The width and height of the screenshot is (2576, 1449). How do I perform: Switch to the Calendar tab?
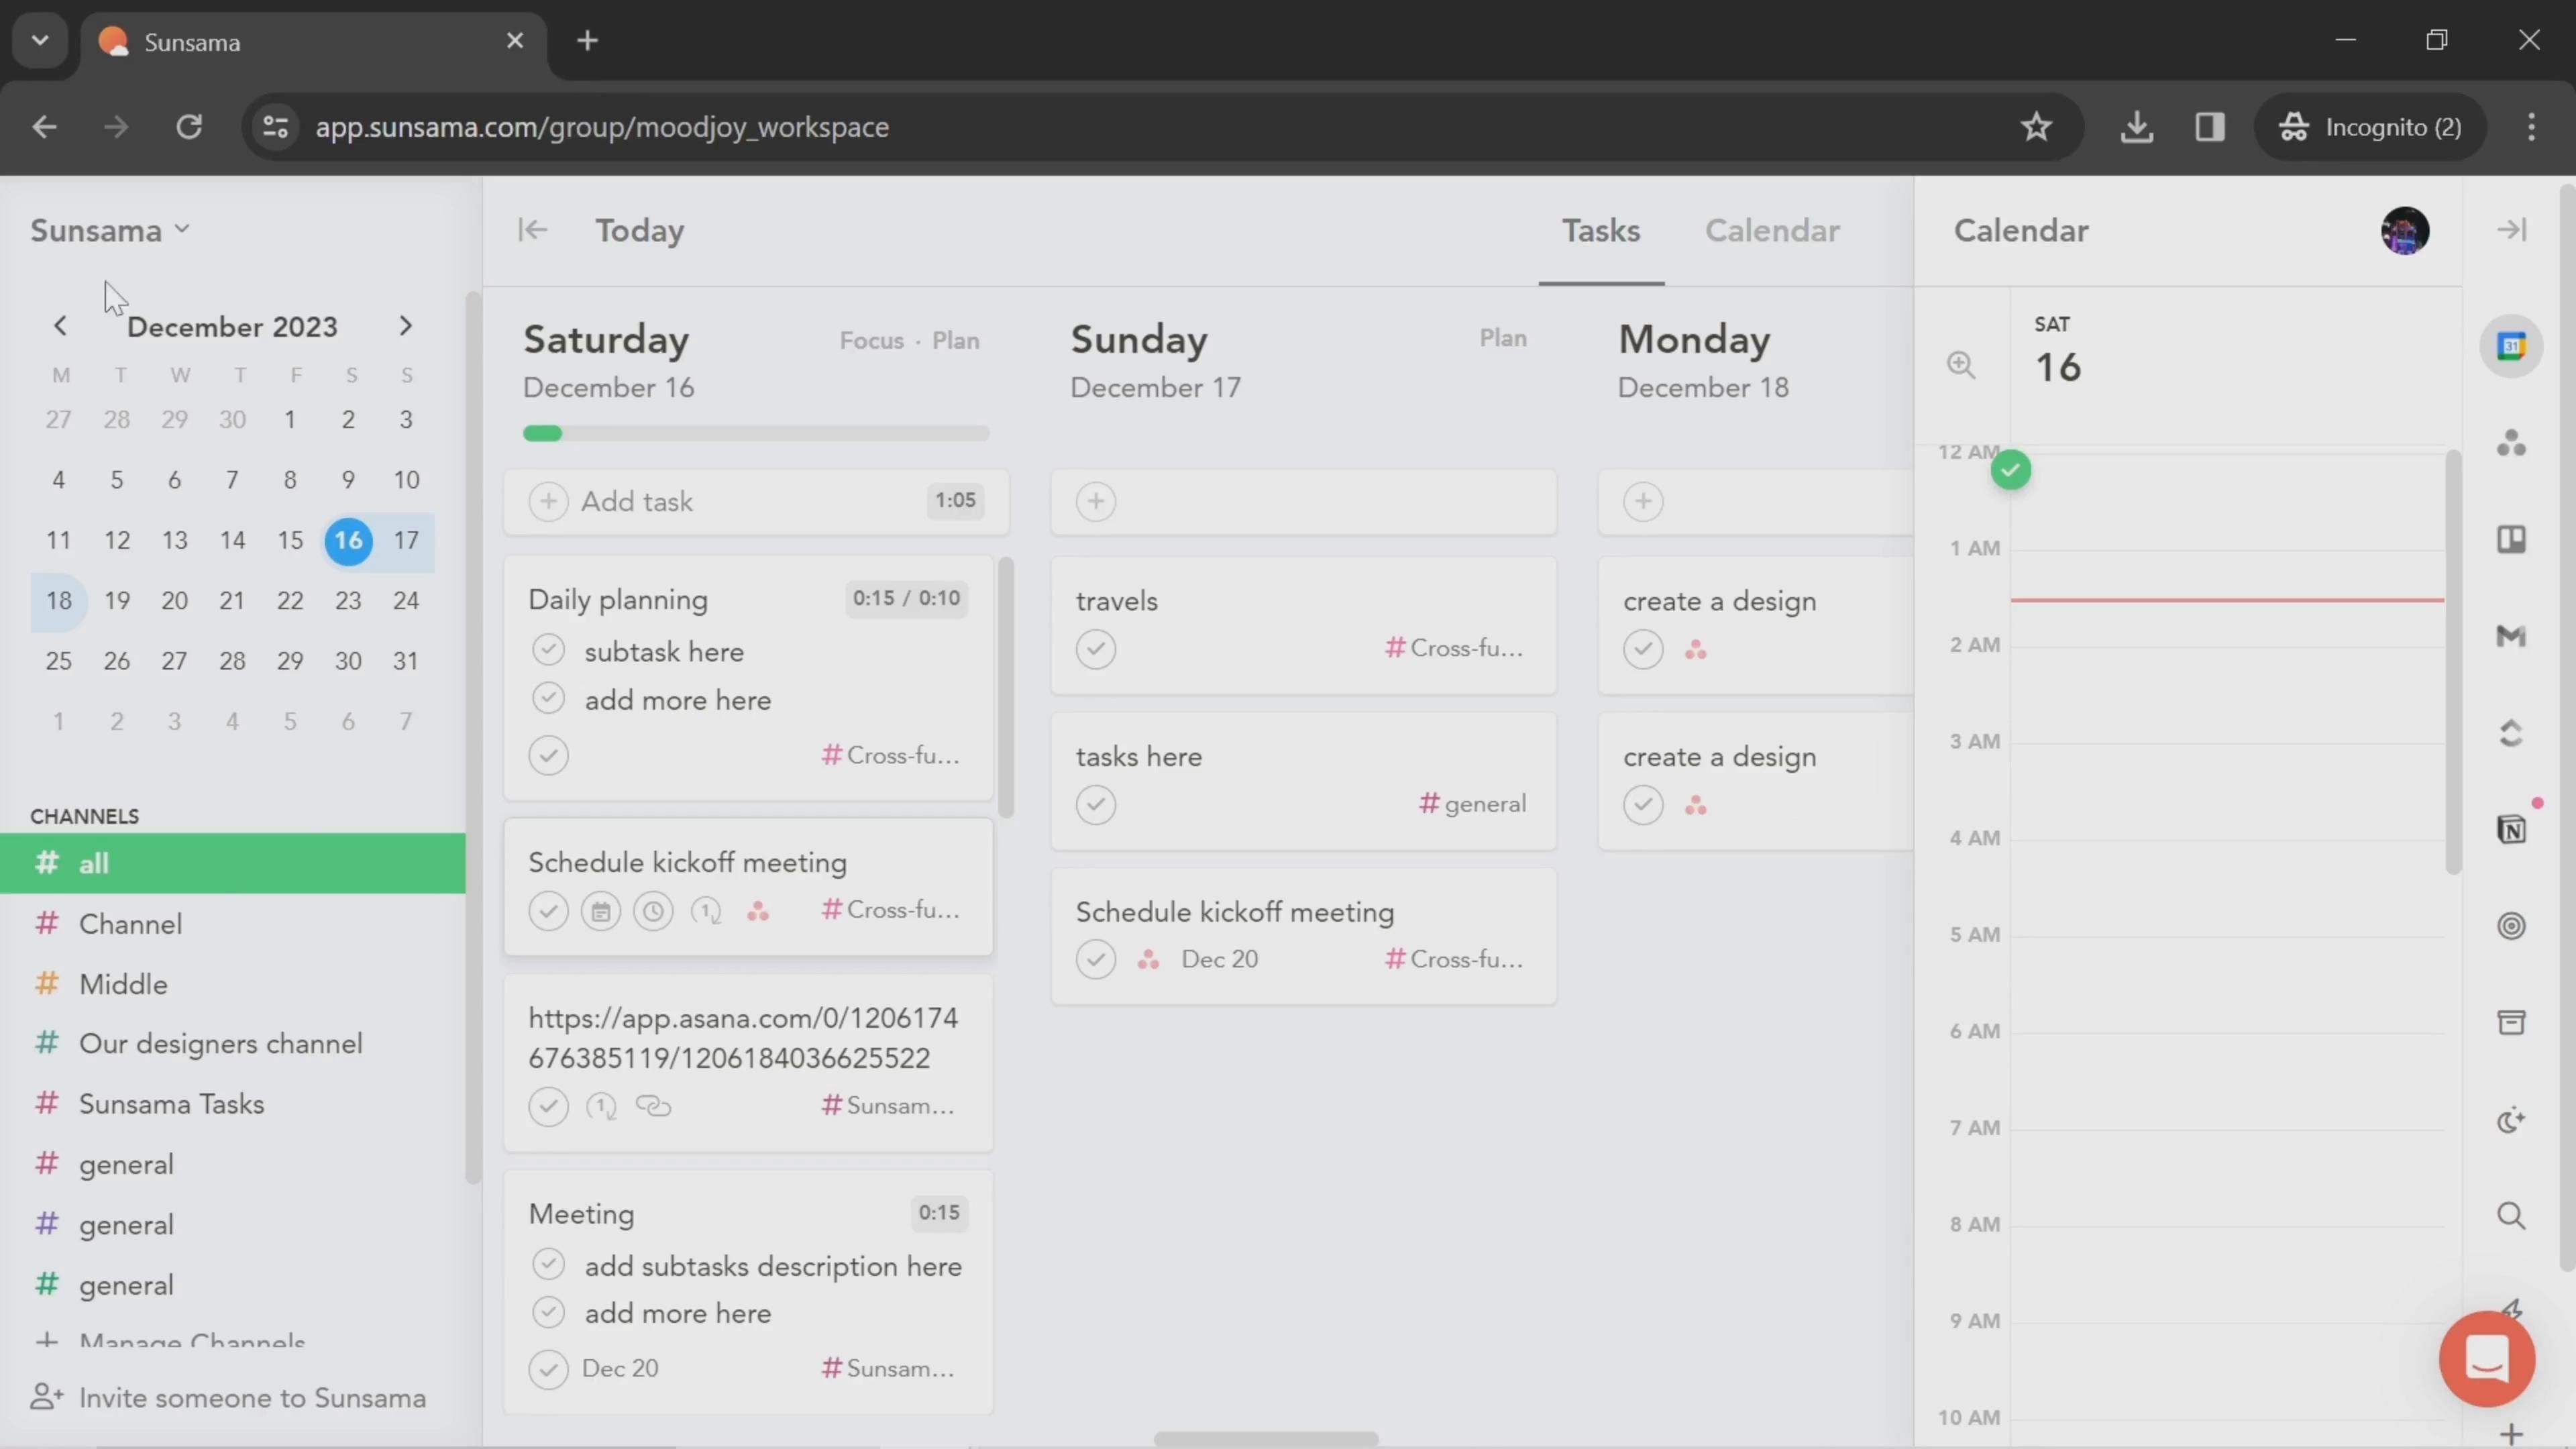(1771, 231)
